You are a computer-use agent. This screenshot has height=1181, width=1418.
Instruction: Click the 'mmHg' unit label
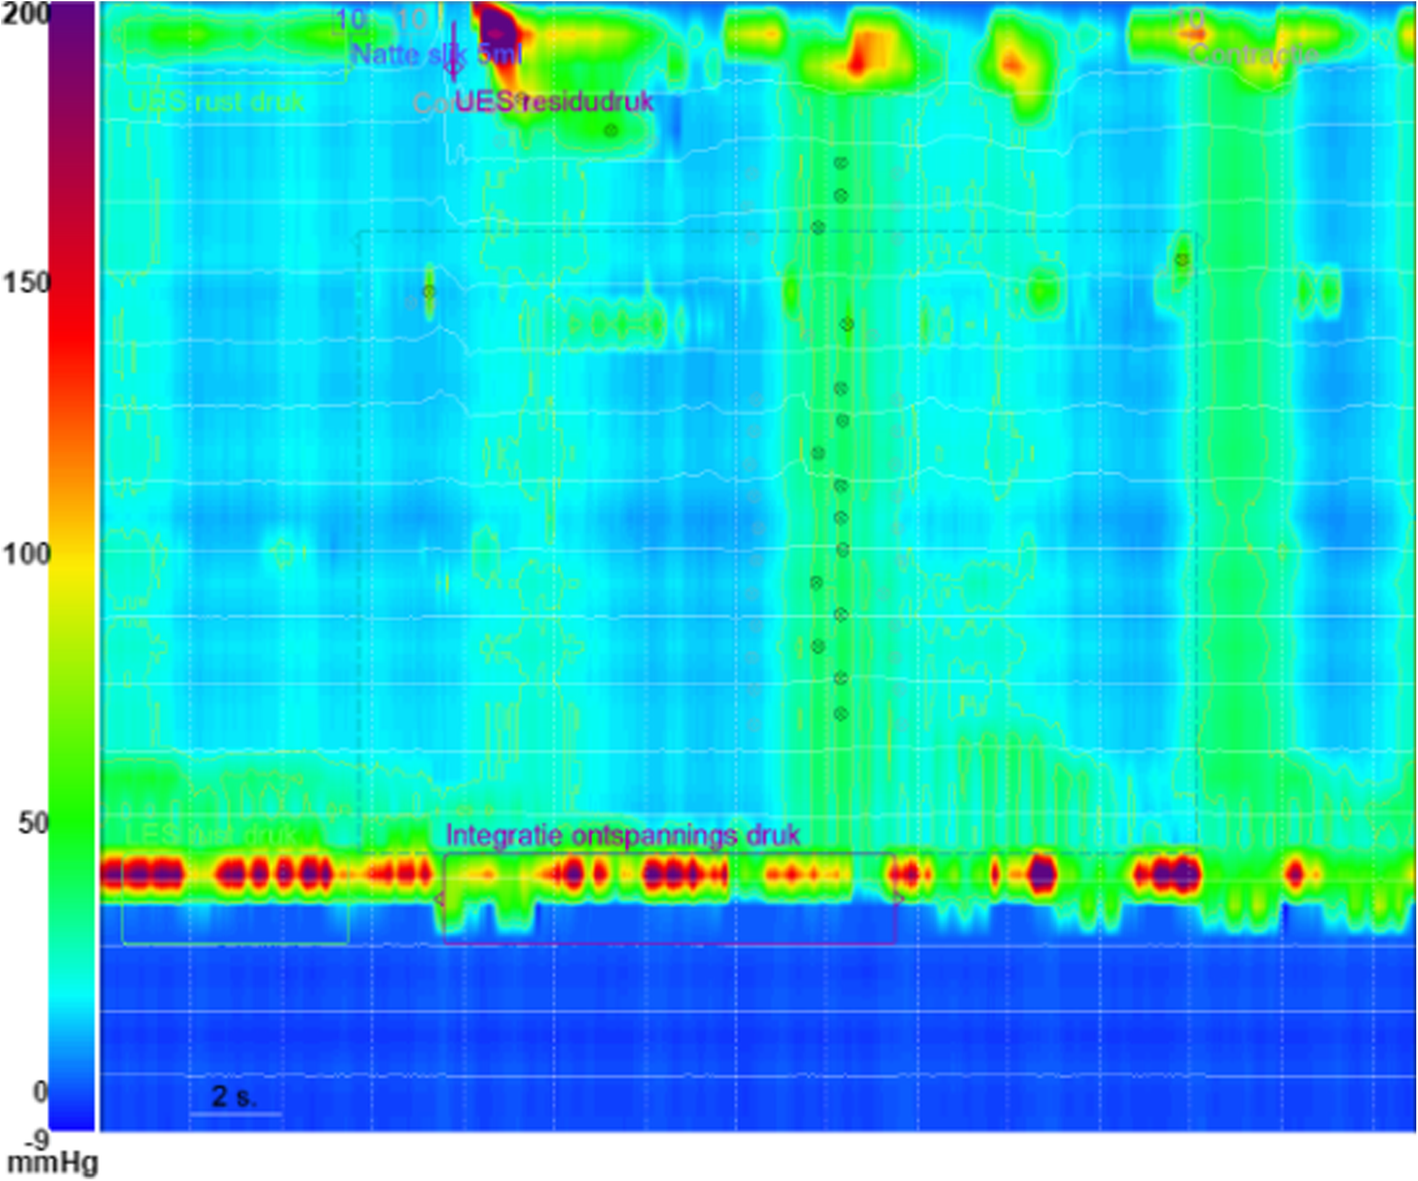pos(52,1163)
